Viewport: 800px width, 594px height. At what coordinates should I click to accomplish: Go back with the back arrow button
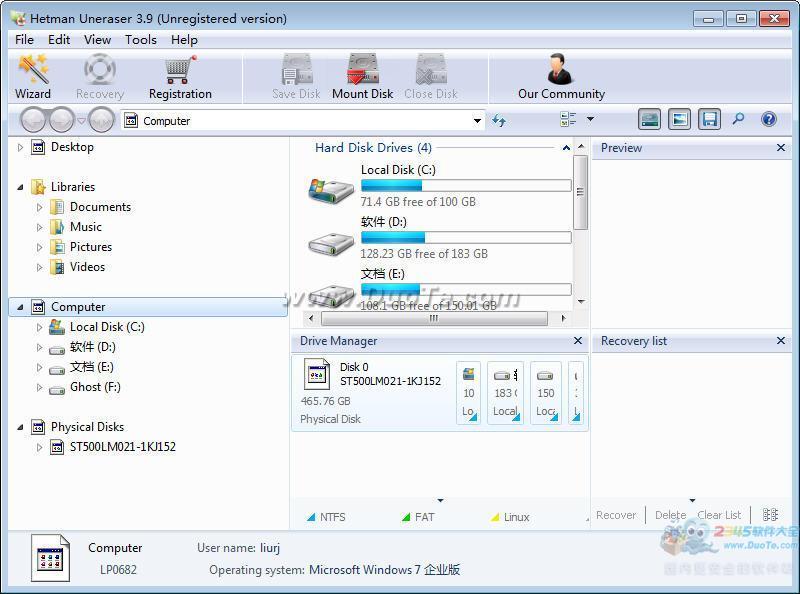[35, 120]
